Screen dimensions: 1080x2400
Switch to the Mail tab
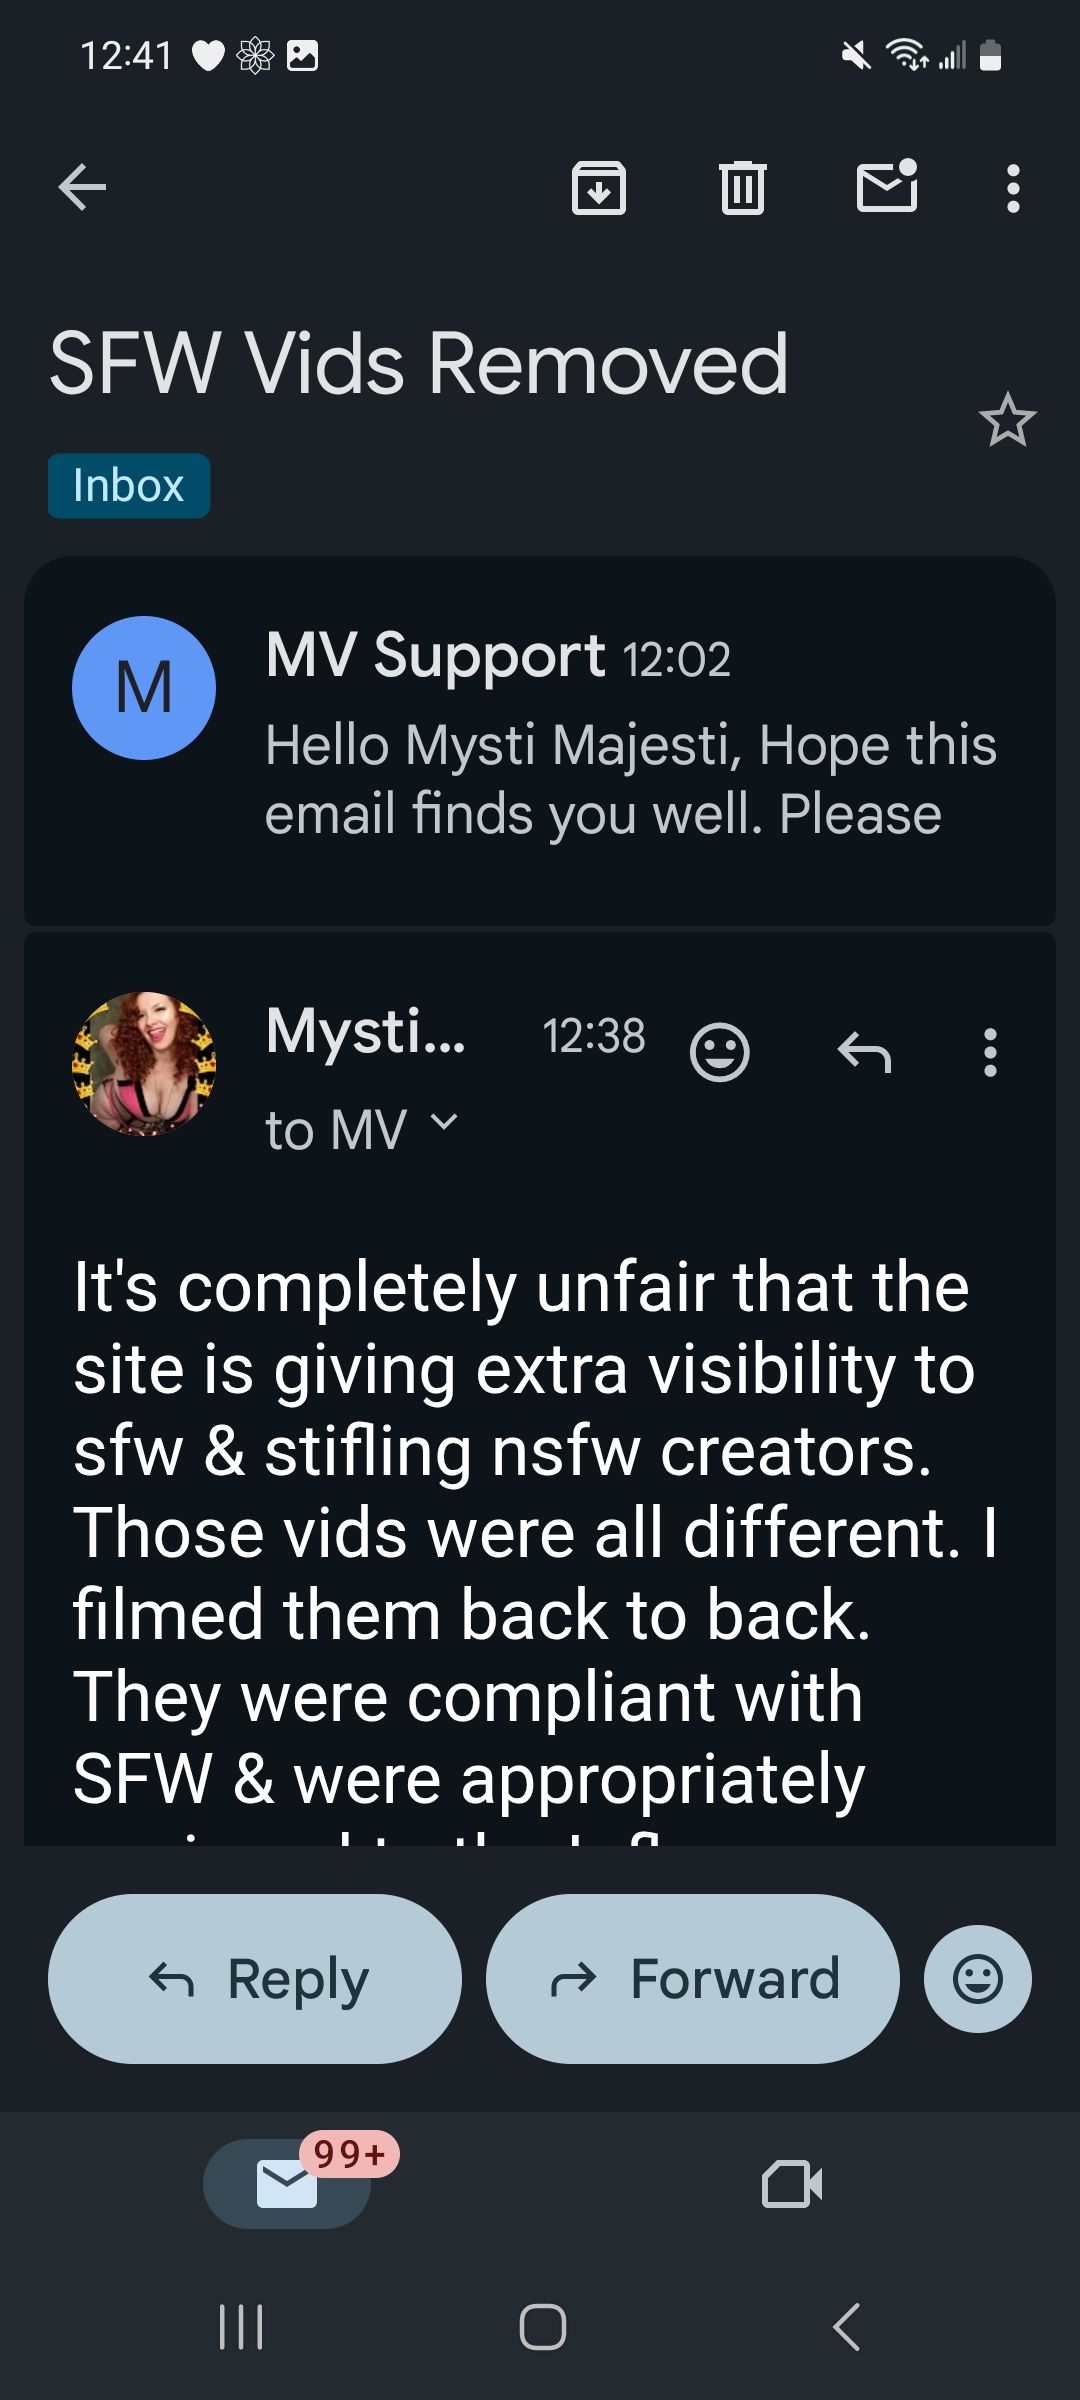(287, 2184)
